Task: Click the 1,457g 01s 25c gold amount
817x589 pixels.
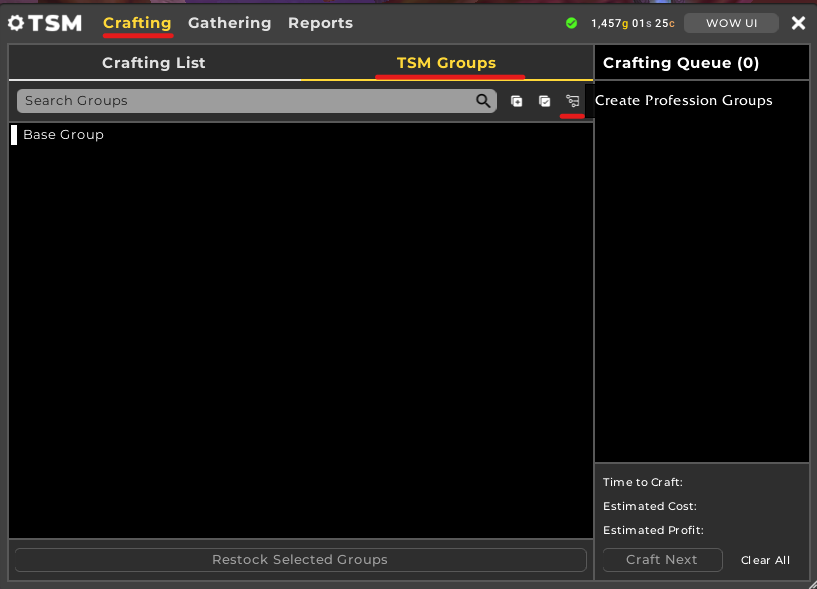Action: pos(633,23)
